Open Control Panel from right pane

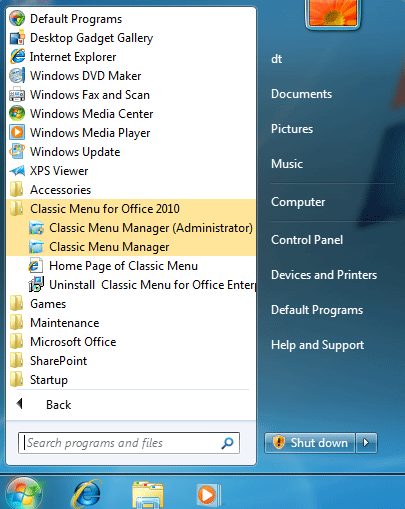tap(307, 240)
